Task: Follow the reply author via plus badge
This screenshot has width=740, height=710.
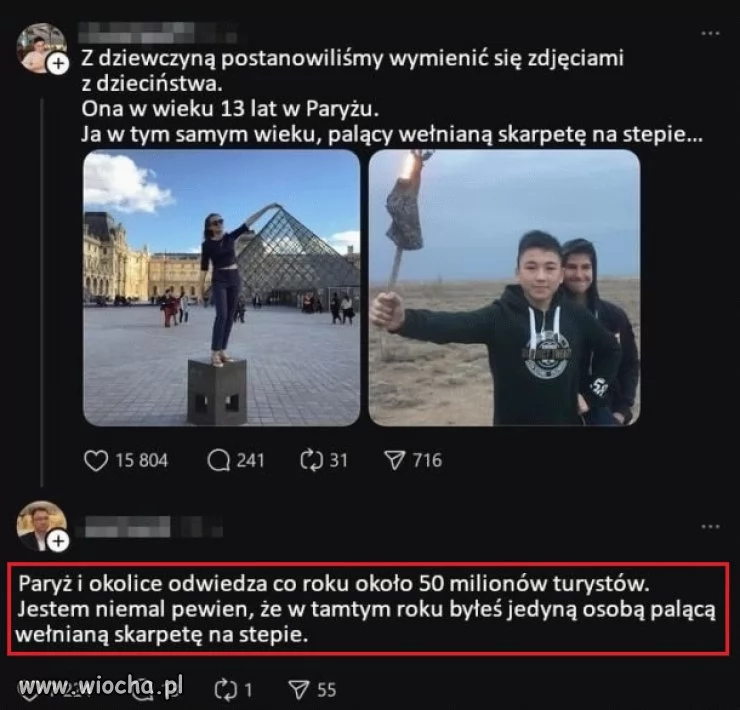Action: coord(59,541)
